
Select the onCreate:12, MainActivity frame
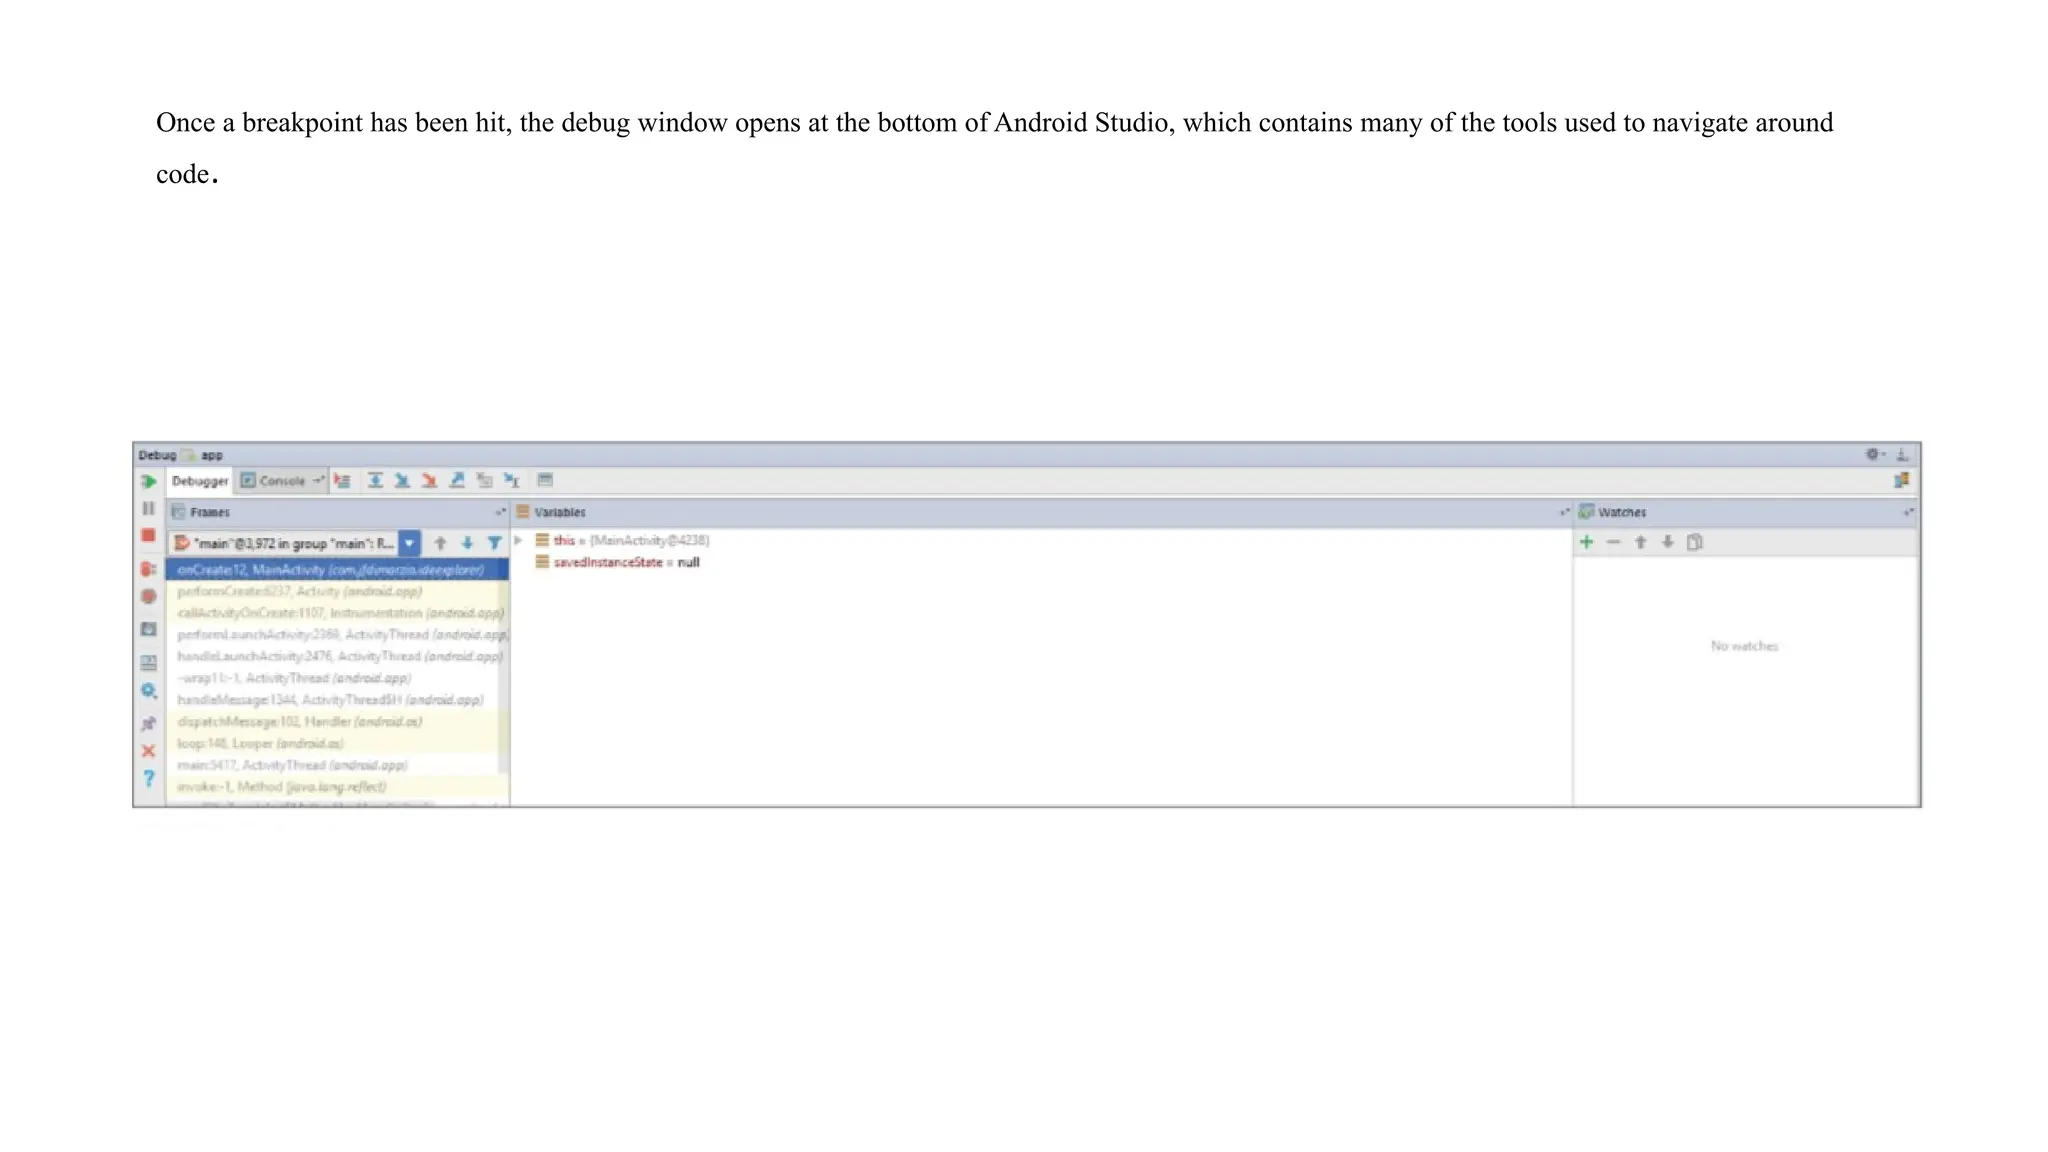tap(337, 570)
